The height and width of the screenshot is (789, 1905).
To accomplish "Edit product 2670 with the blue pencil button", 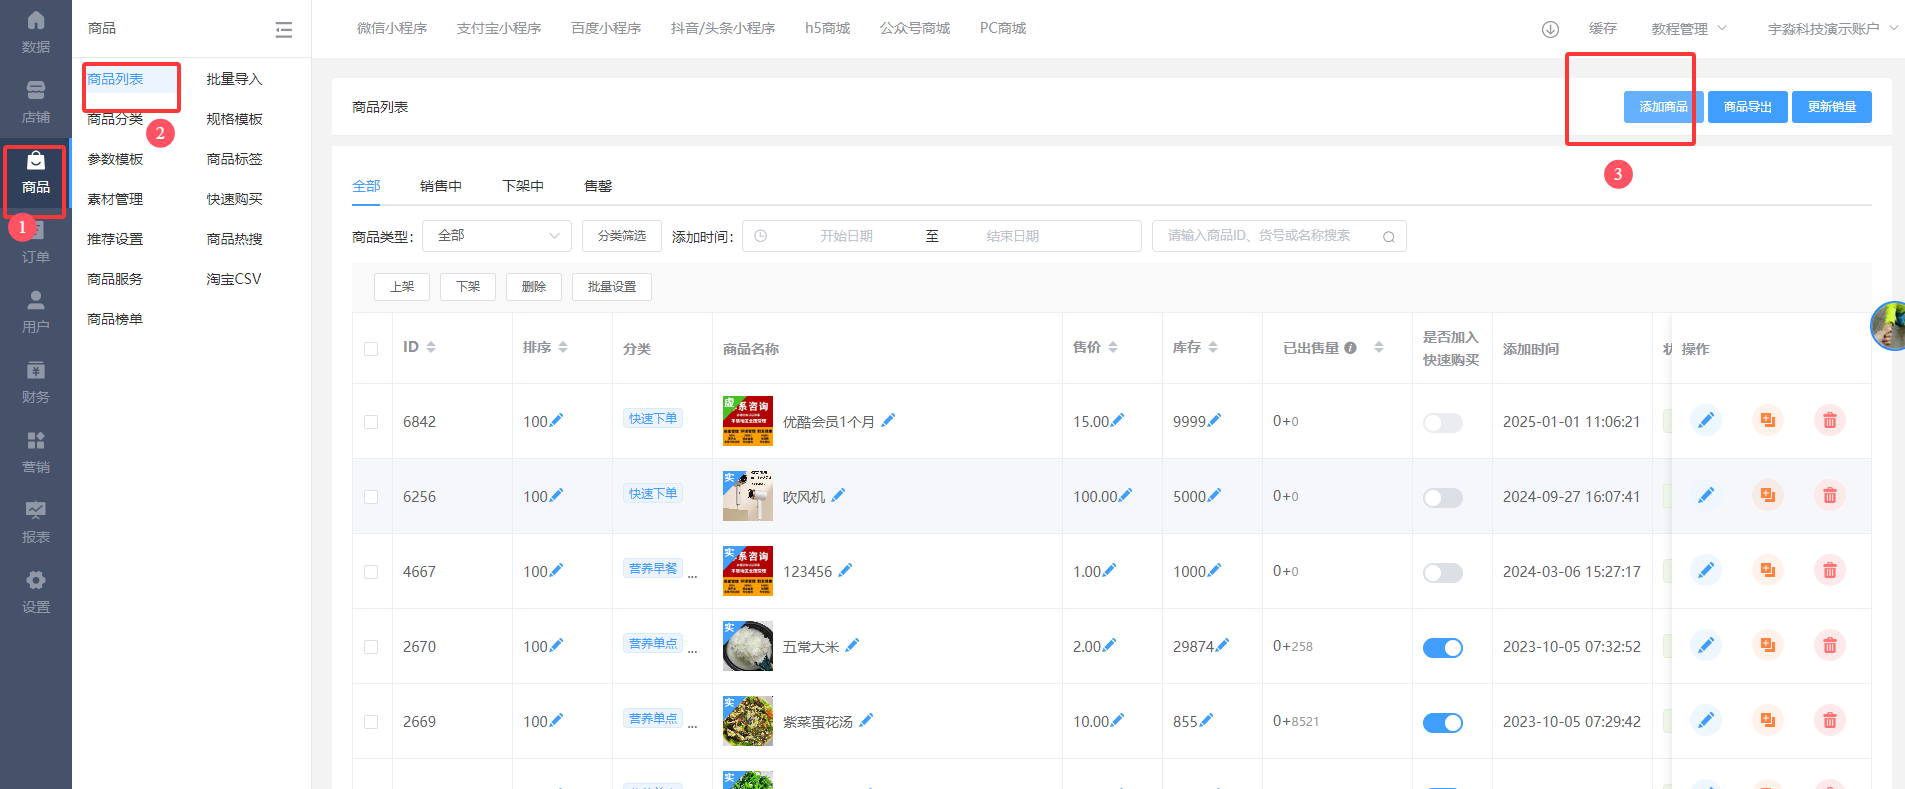I will point(1706,645).
